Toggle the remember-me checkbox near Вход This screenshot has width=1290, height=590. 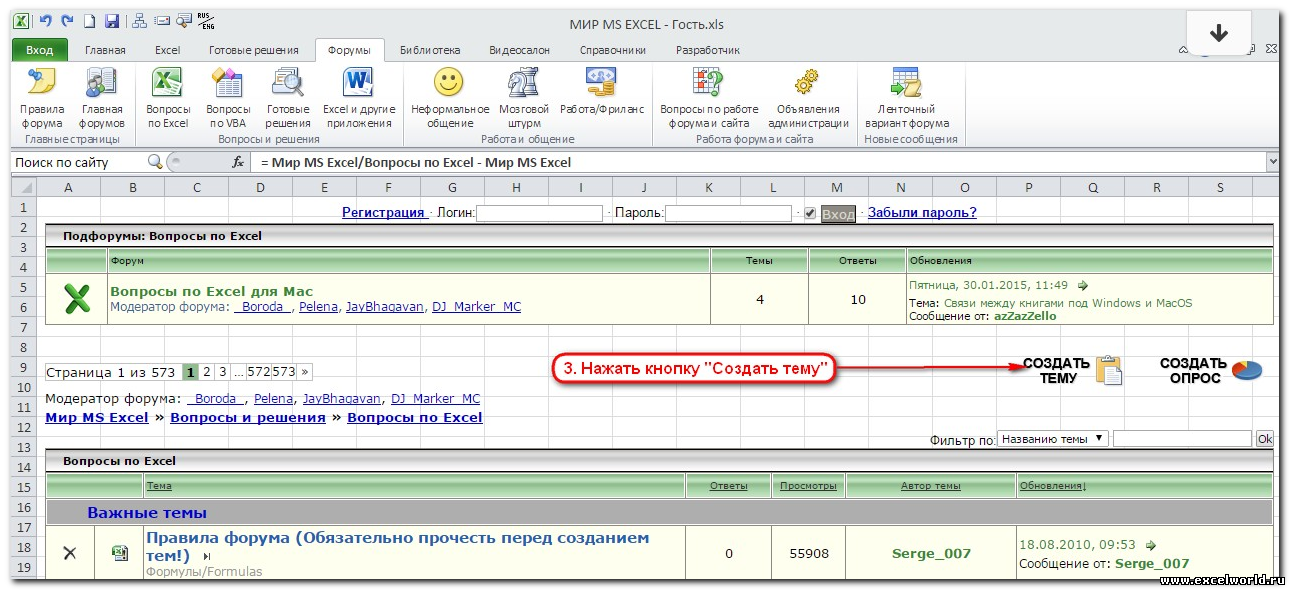810,213
